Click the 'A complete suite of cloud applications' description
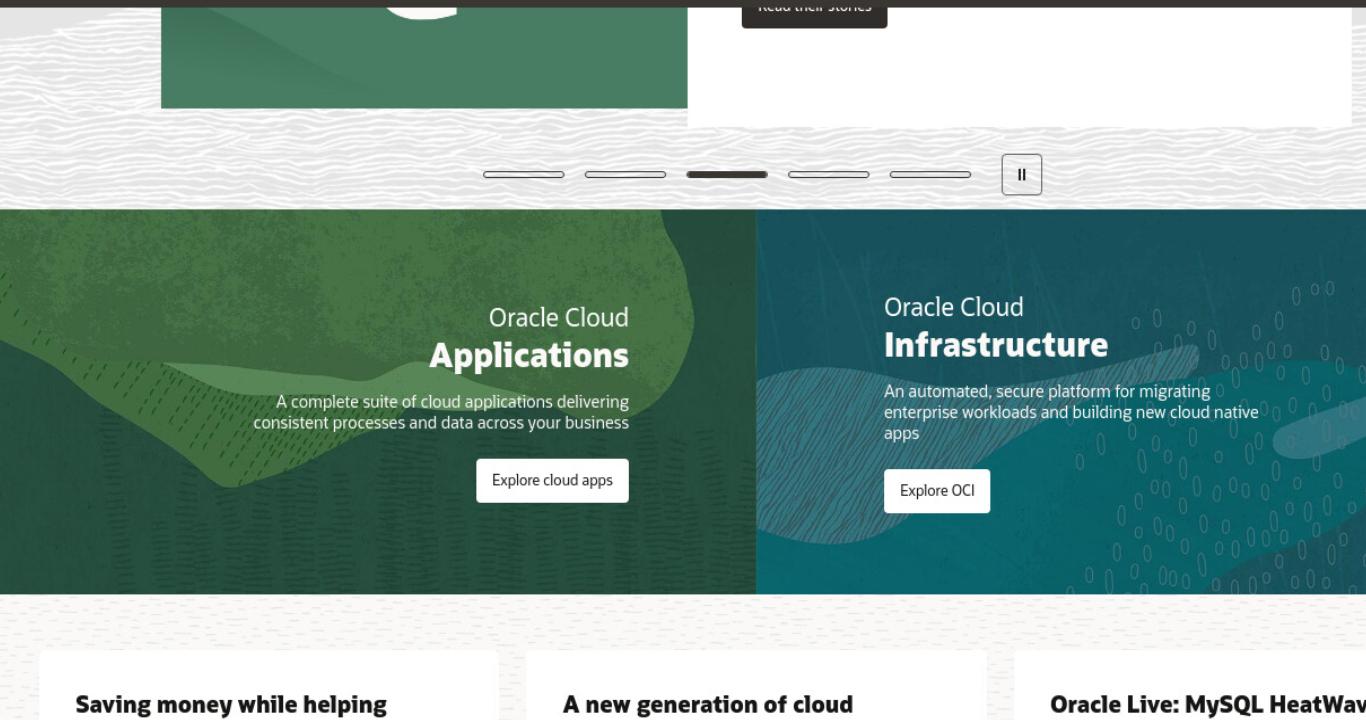Screen dimensions: 1366x720 (441, 412)
